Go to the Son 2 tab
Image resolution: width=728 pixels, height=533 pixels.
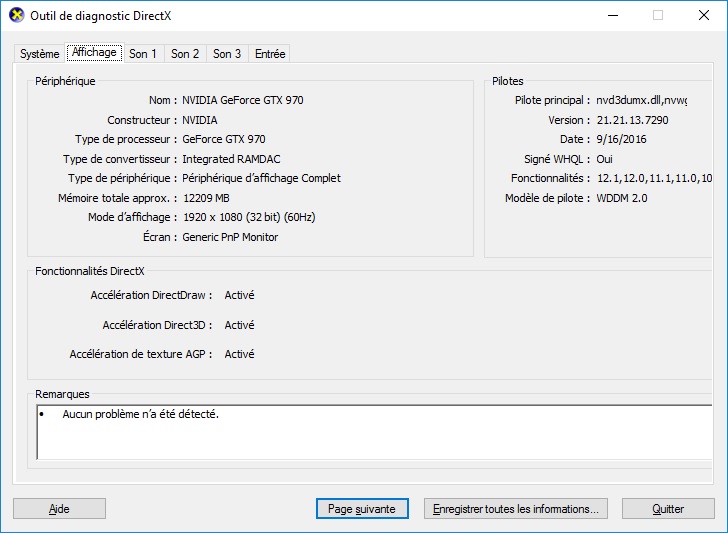tap(185, 54)
